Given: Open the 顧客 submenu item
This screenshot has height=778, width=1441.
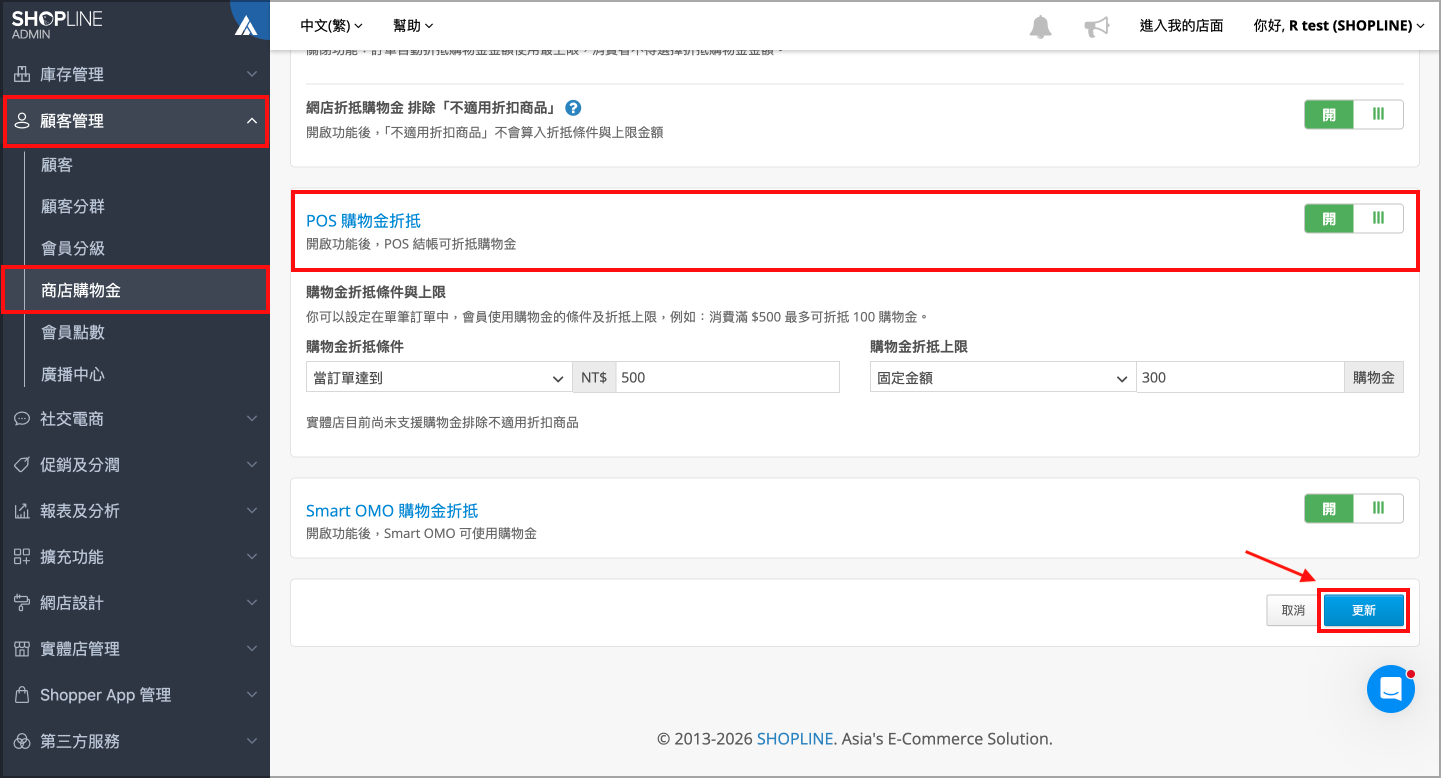Looking at the screenshot, I should pyautogui.click(x=57, y=165).
